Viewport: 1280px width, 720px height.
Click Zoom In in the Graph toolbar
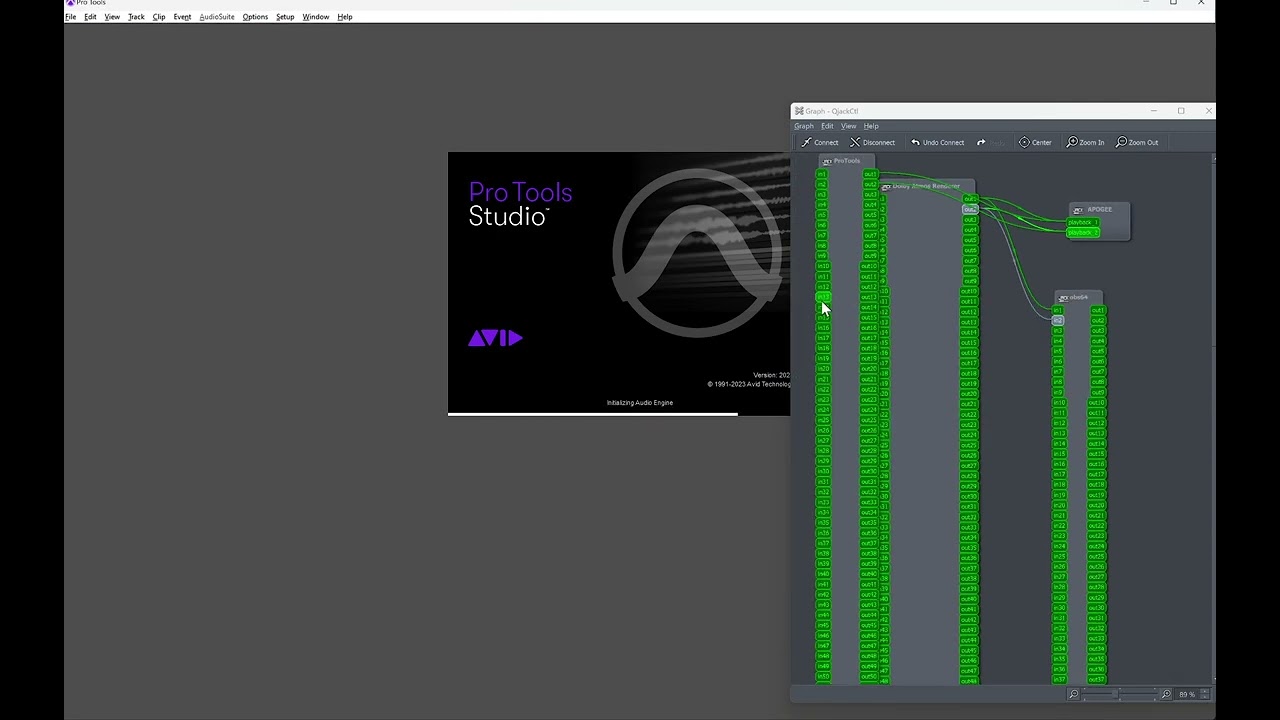pos(1085,142)
